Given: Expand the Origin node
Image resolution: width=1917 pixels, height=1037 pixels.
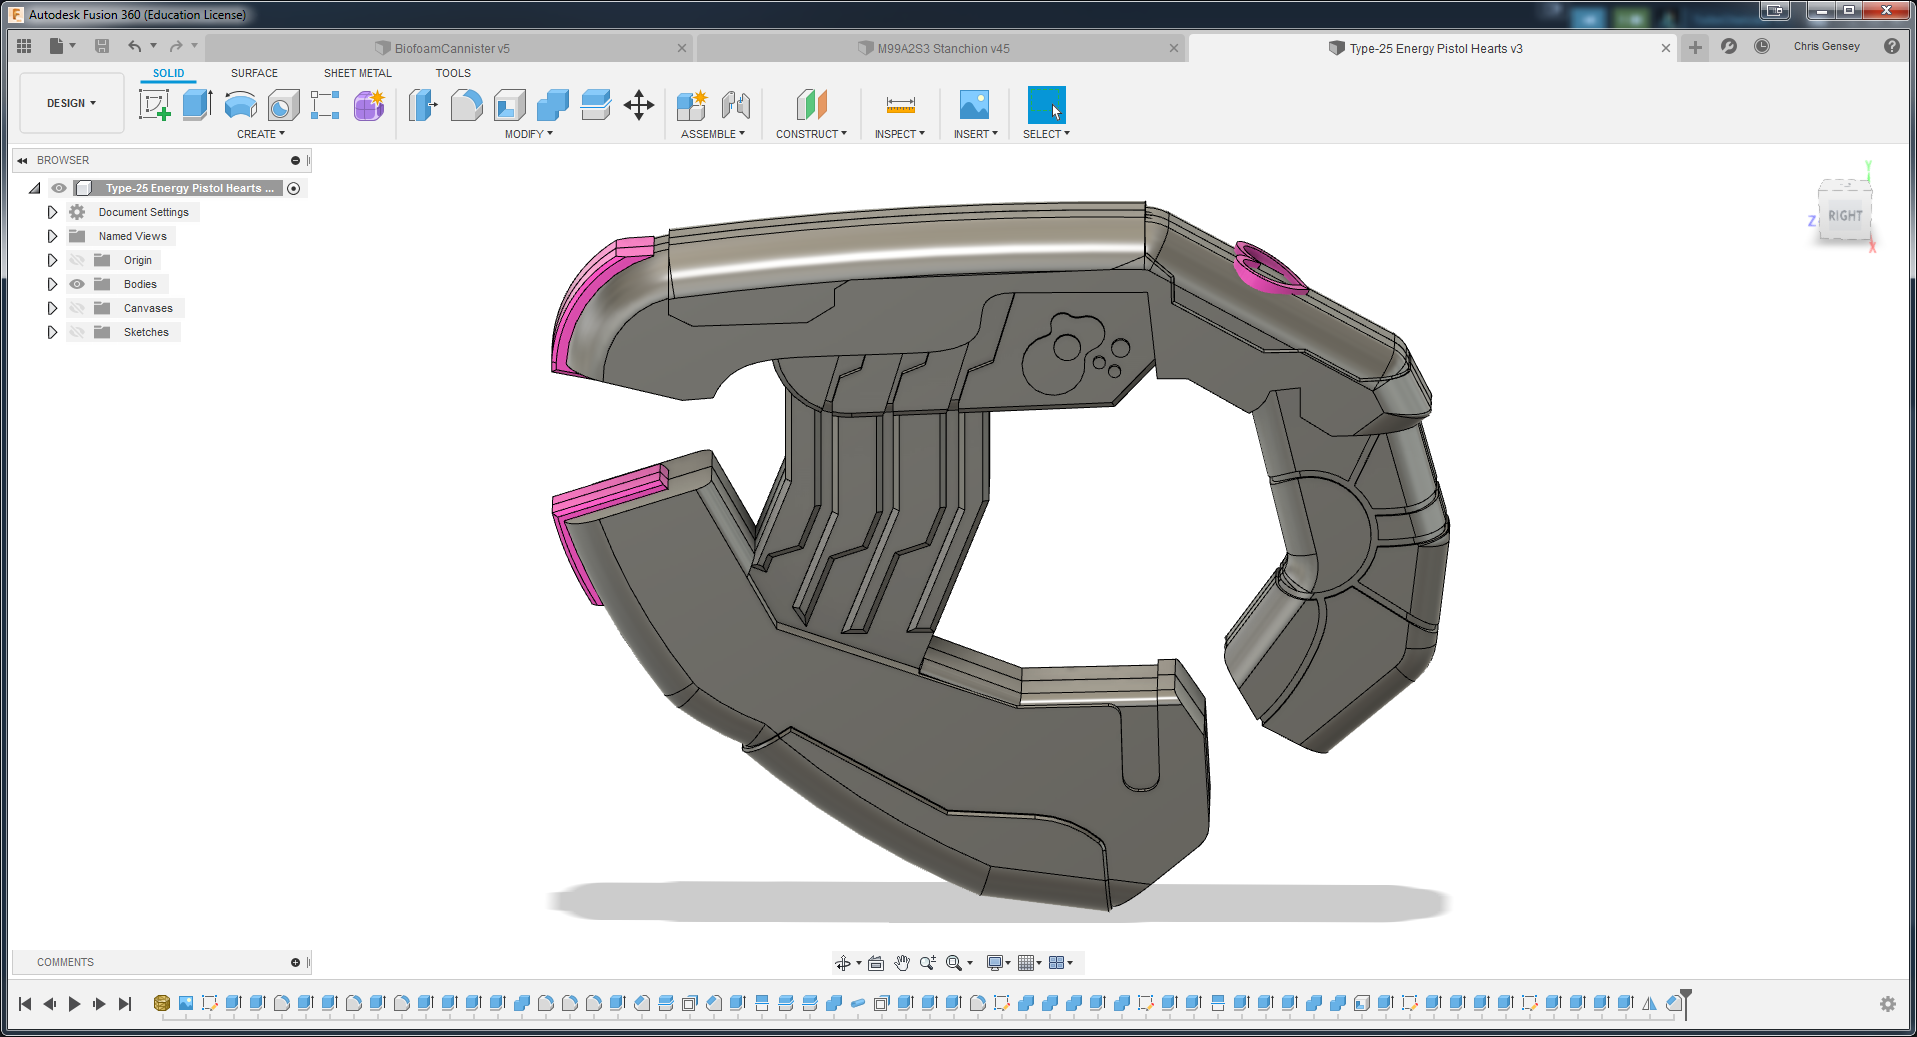Looking at the screenshot, I should [x=52, y=260].
